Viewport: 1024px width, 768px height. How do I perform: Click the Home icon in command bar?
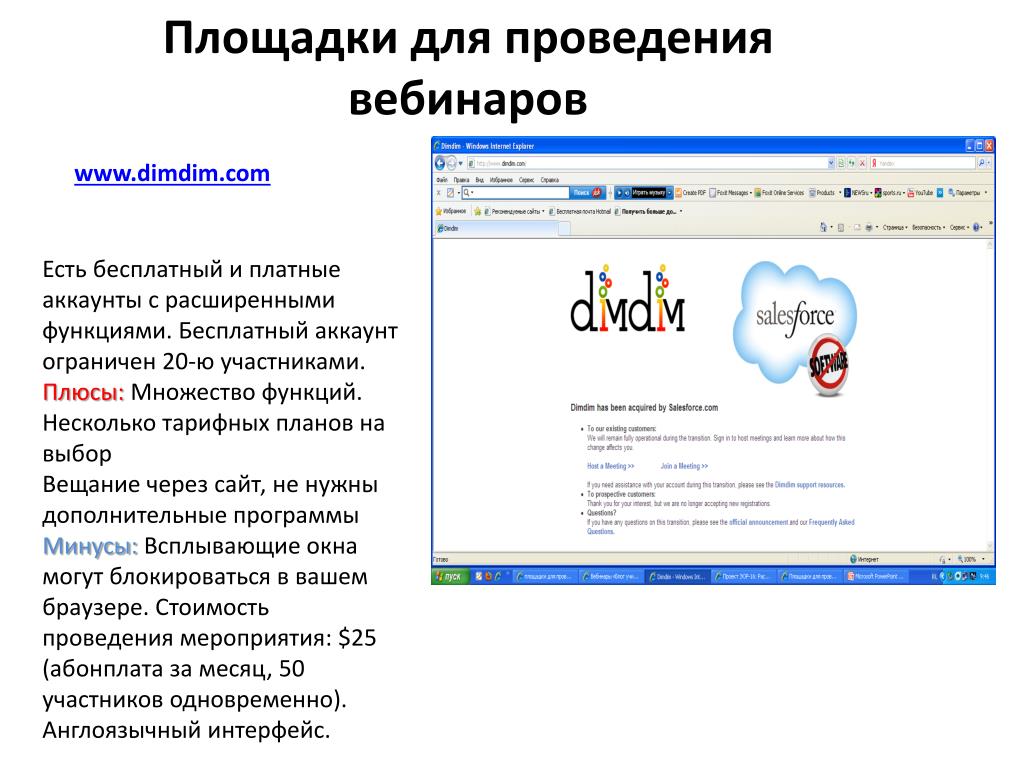pyautogui.click(x=823, y=227)
